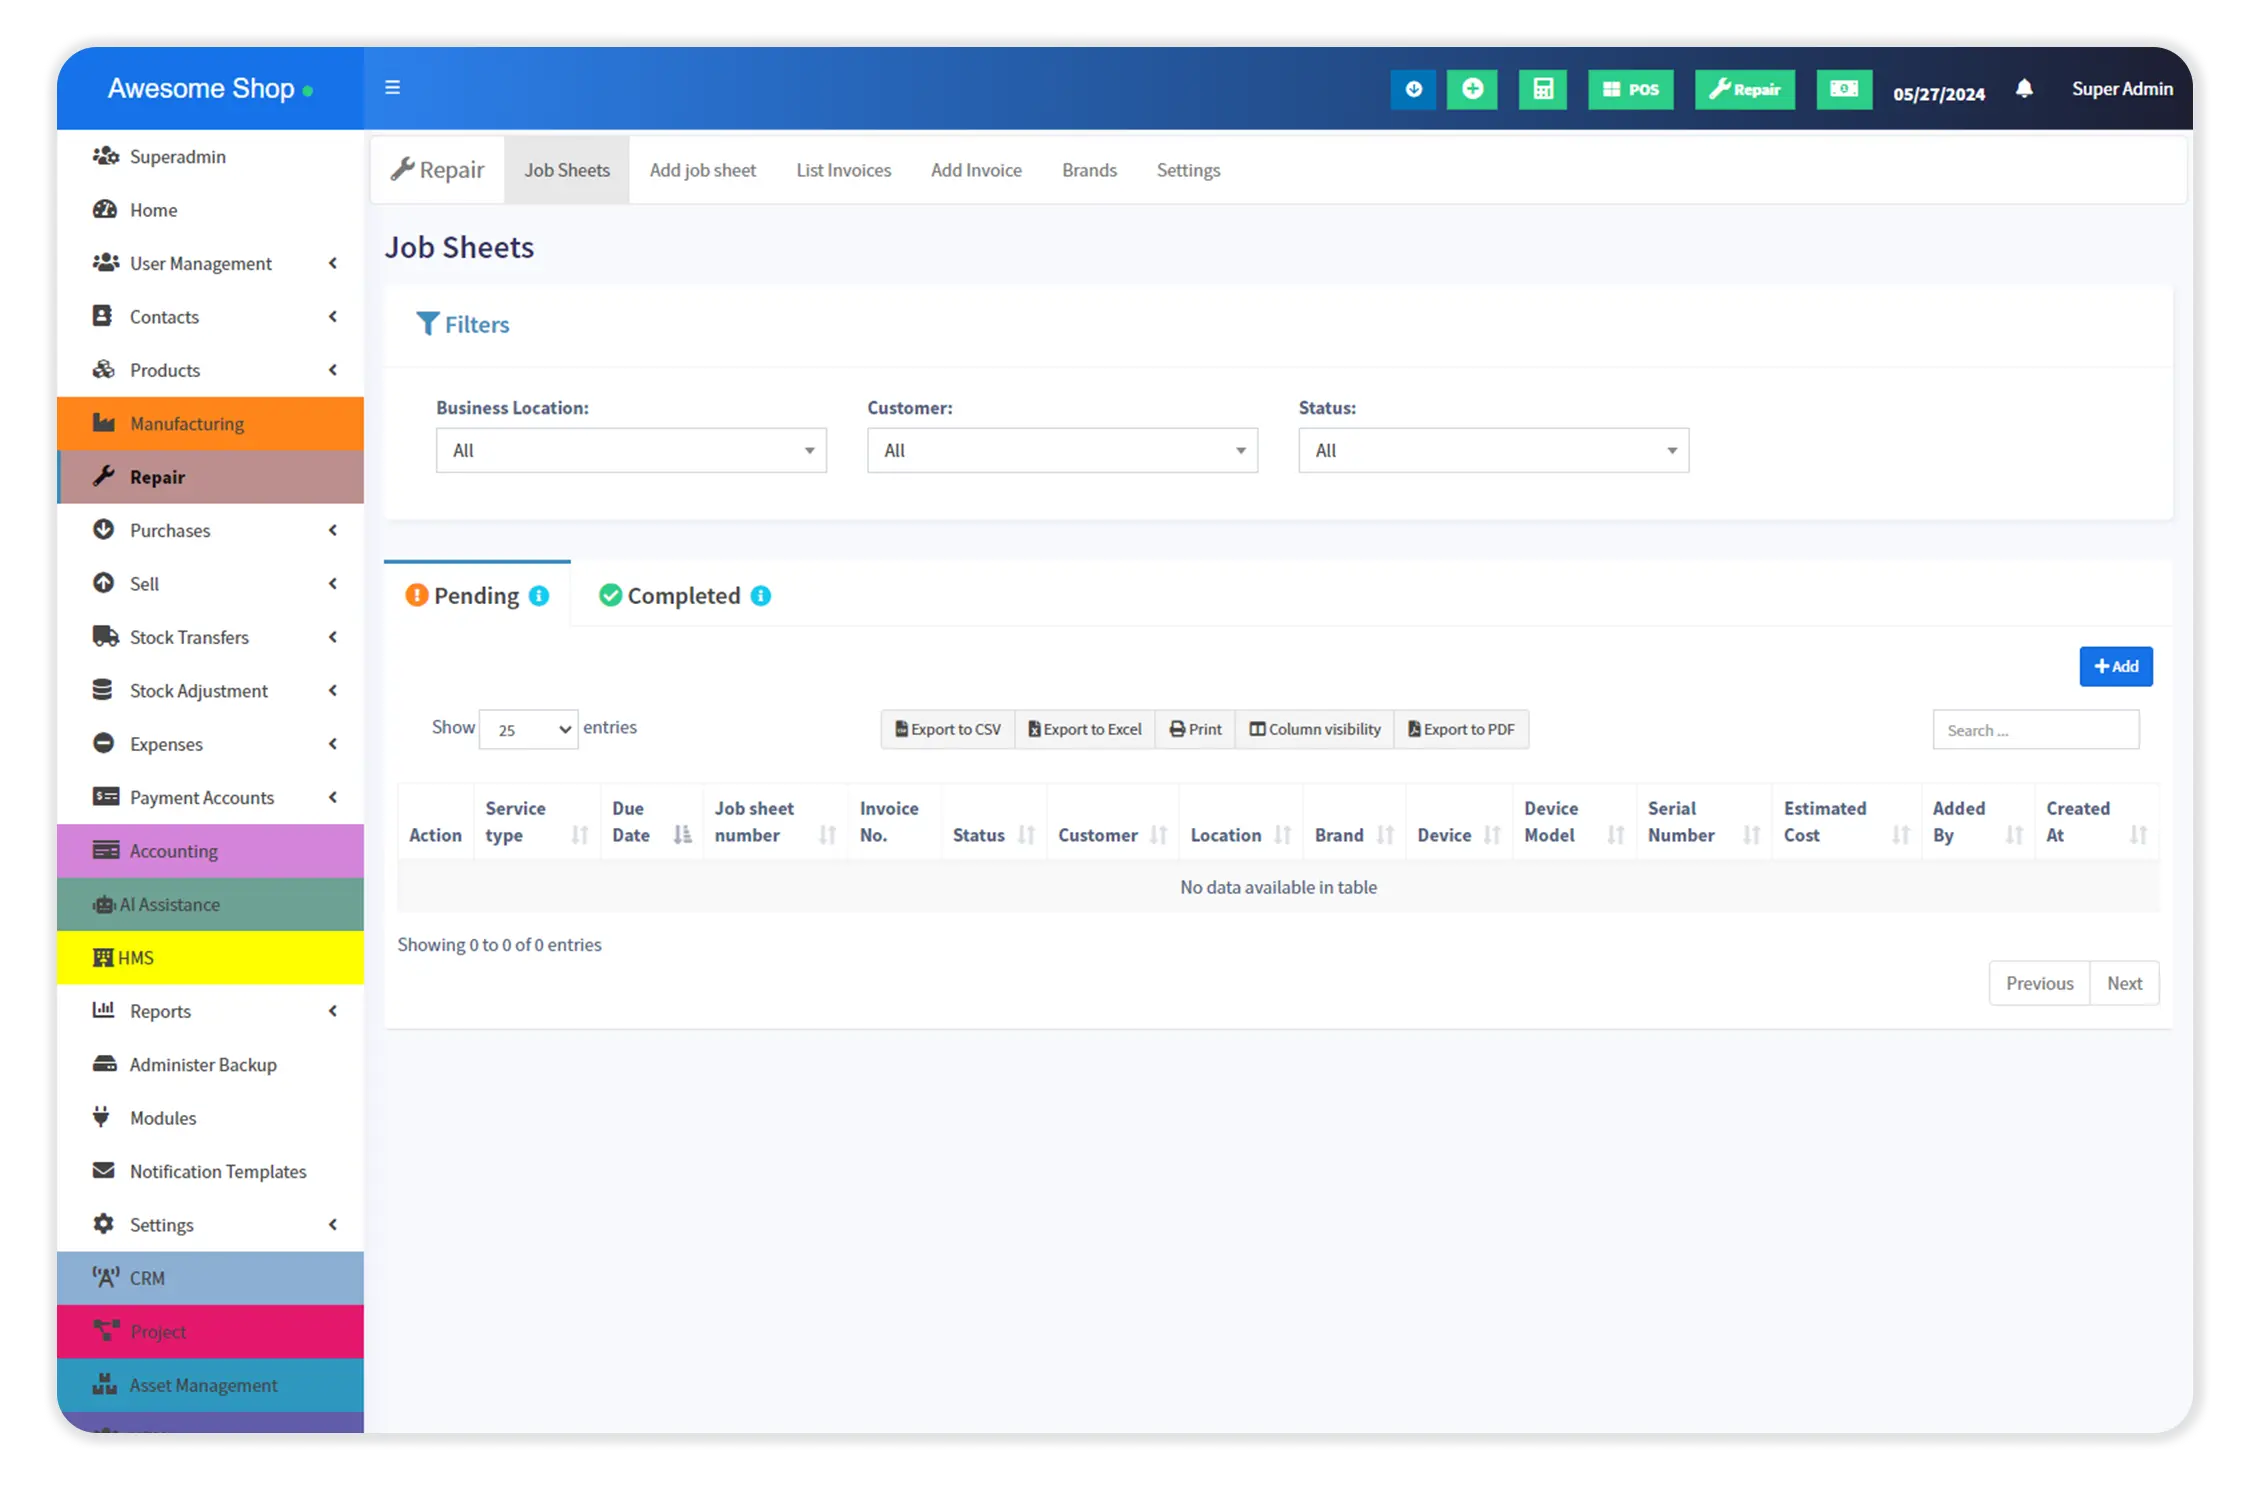2250x1500 pixels.
Task: Toggle the Pending status tab
Action: 477,596
